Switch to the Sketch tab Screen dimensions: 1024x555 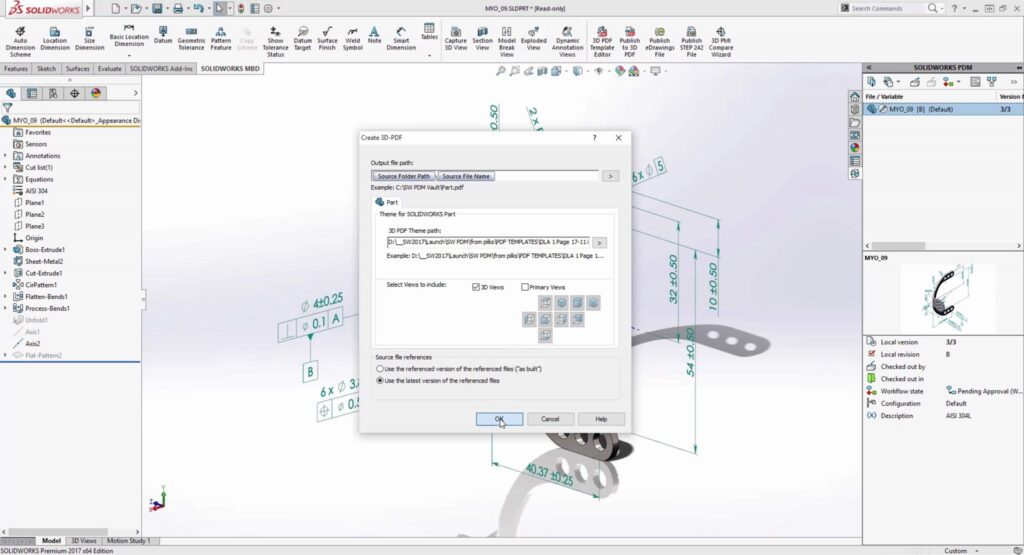pyautogui.click(x=46, y=69)
